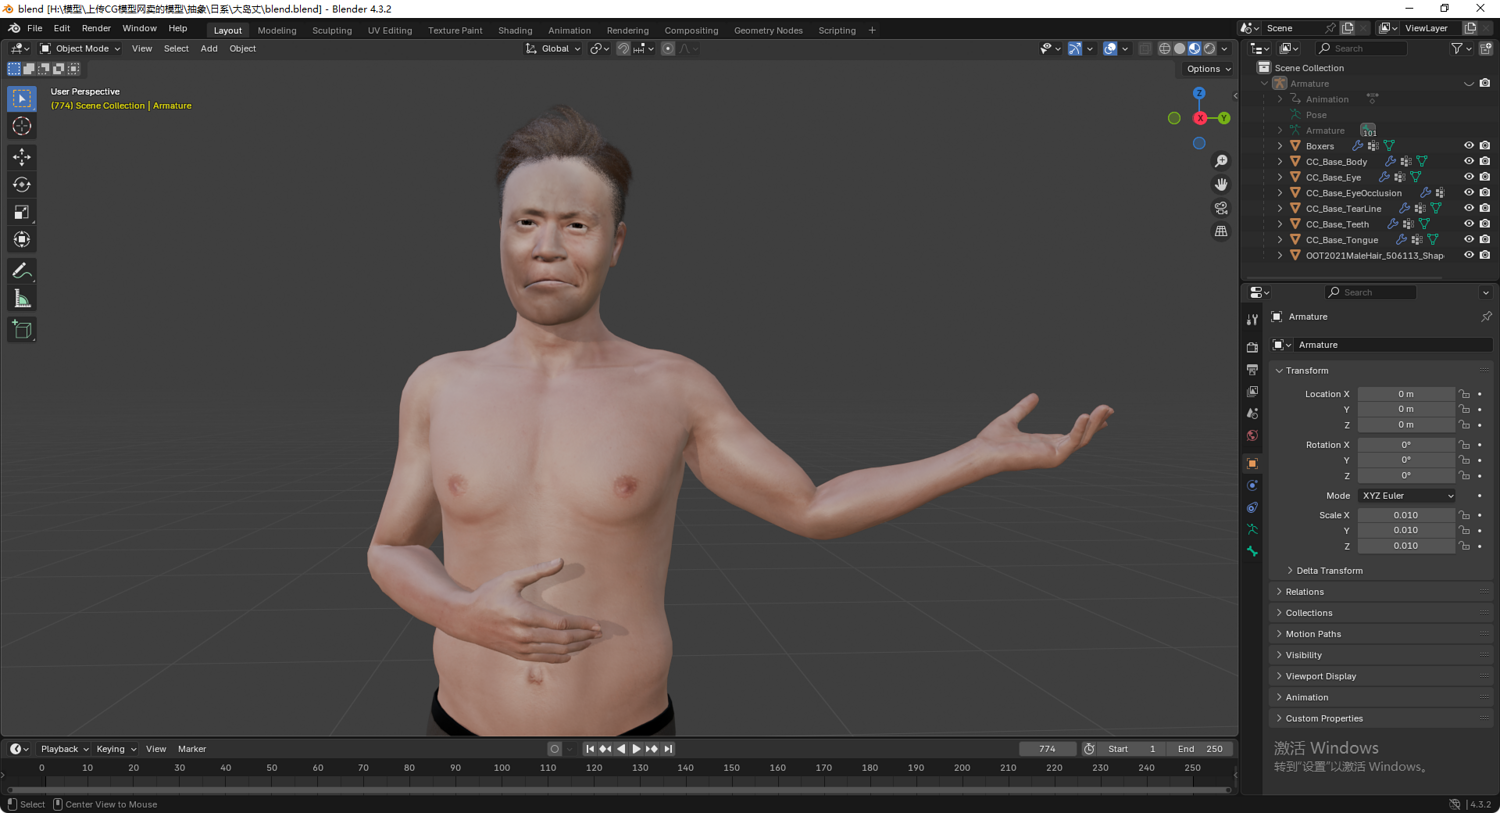The image size is (1500, 813).
Task: Pick the Annotate tool
Action: 22,271
